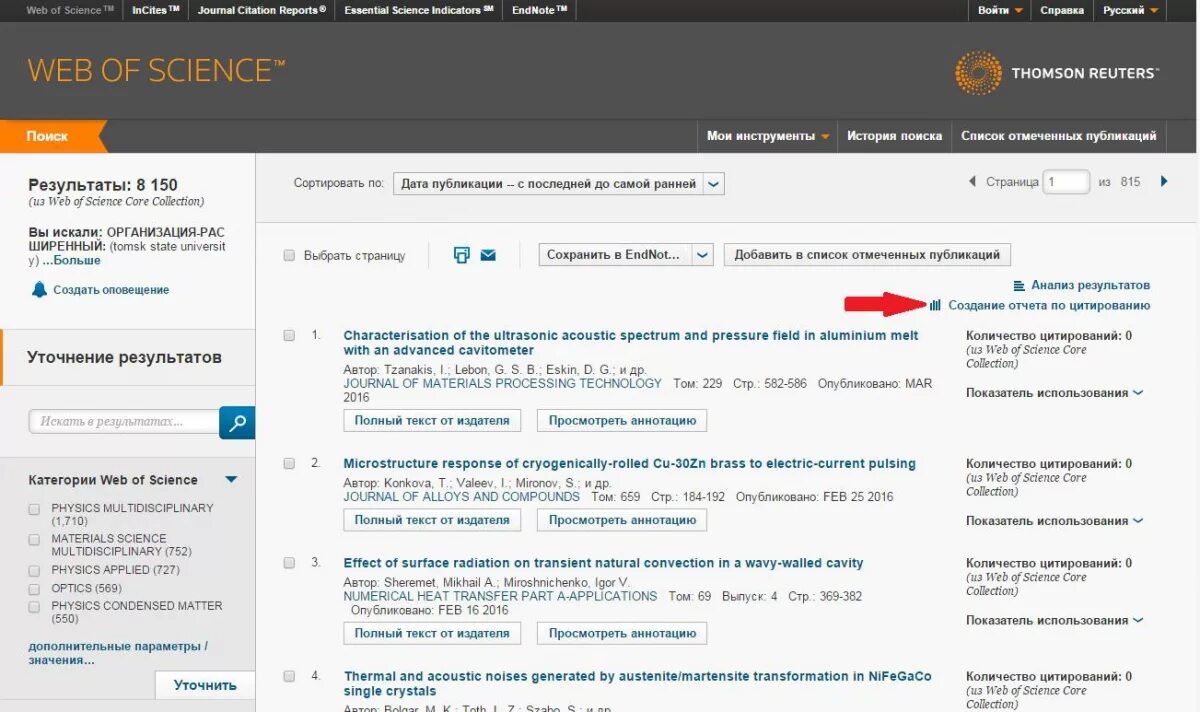Click the Web of Science logo
Screen dimensions: 1200x712
pyautogui.click(x=156, y=70)
